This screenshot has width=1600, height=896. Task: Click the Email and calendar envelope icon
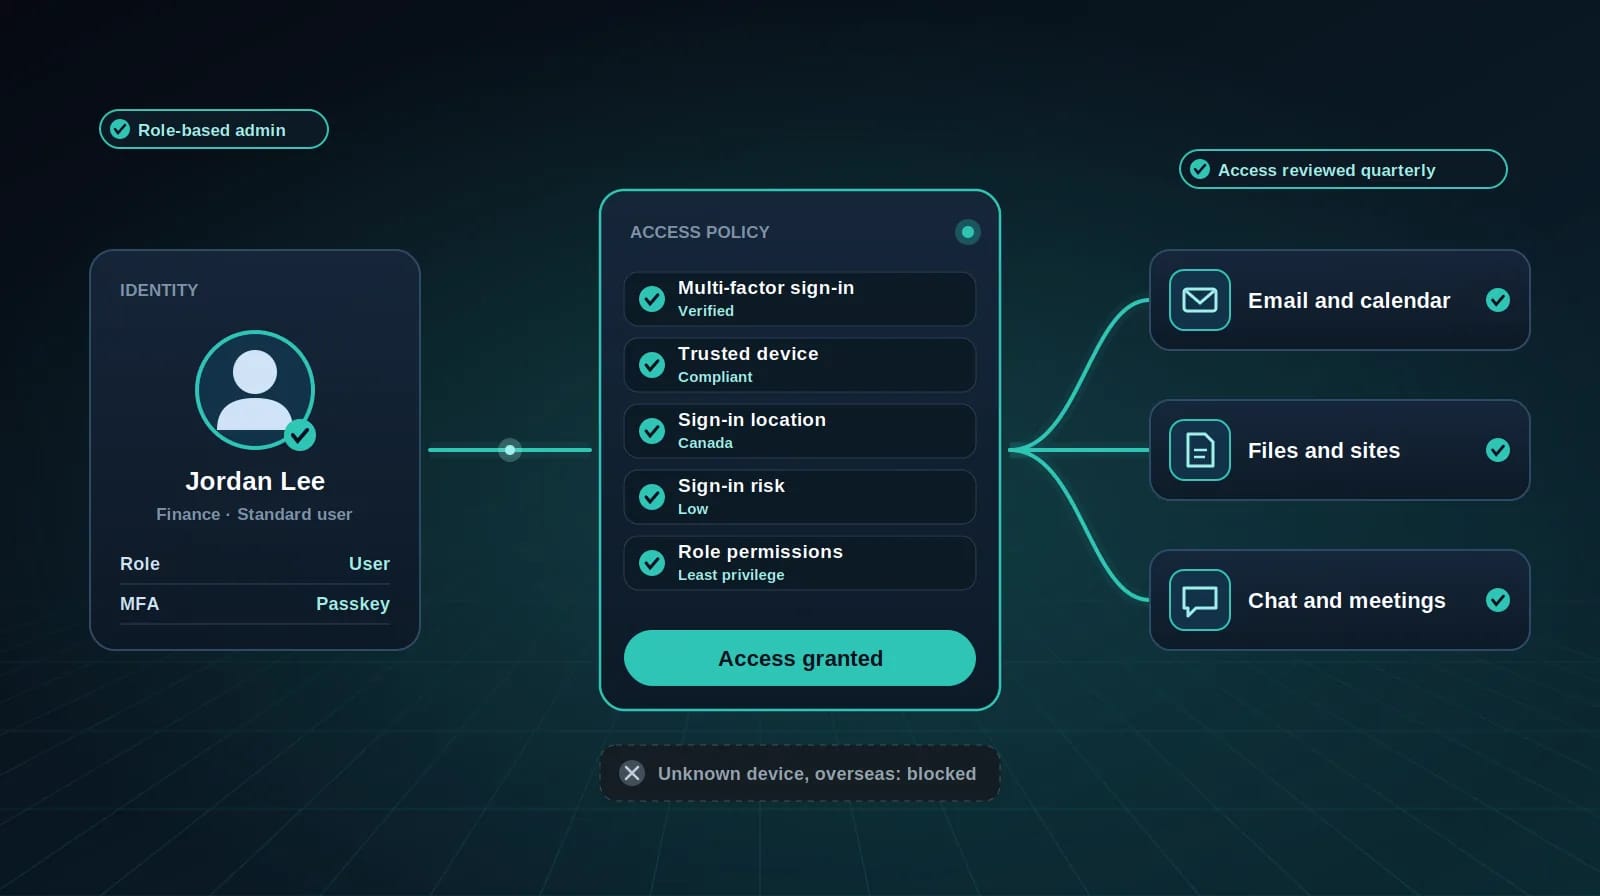[x=1200, y=300]
